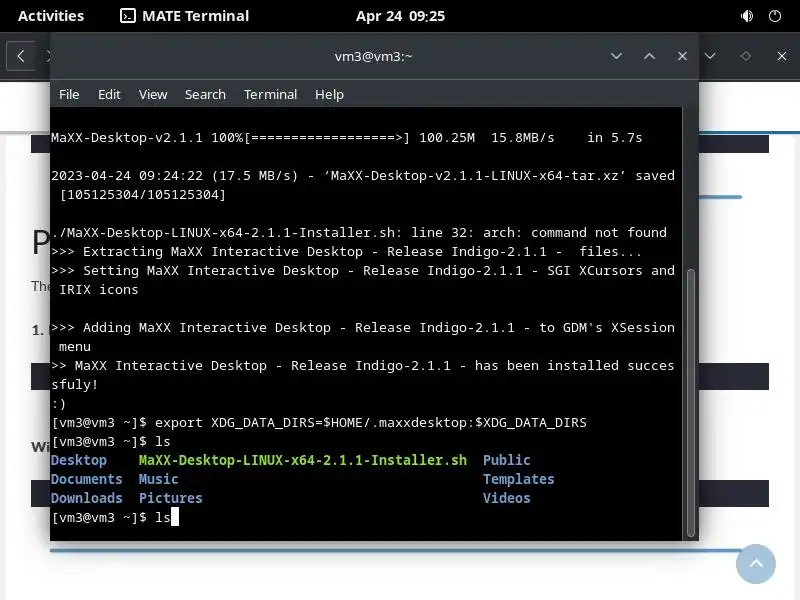
Task: Click the '[105125304/105125304]' size text
Action: (x=143, y=195)
